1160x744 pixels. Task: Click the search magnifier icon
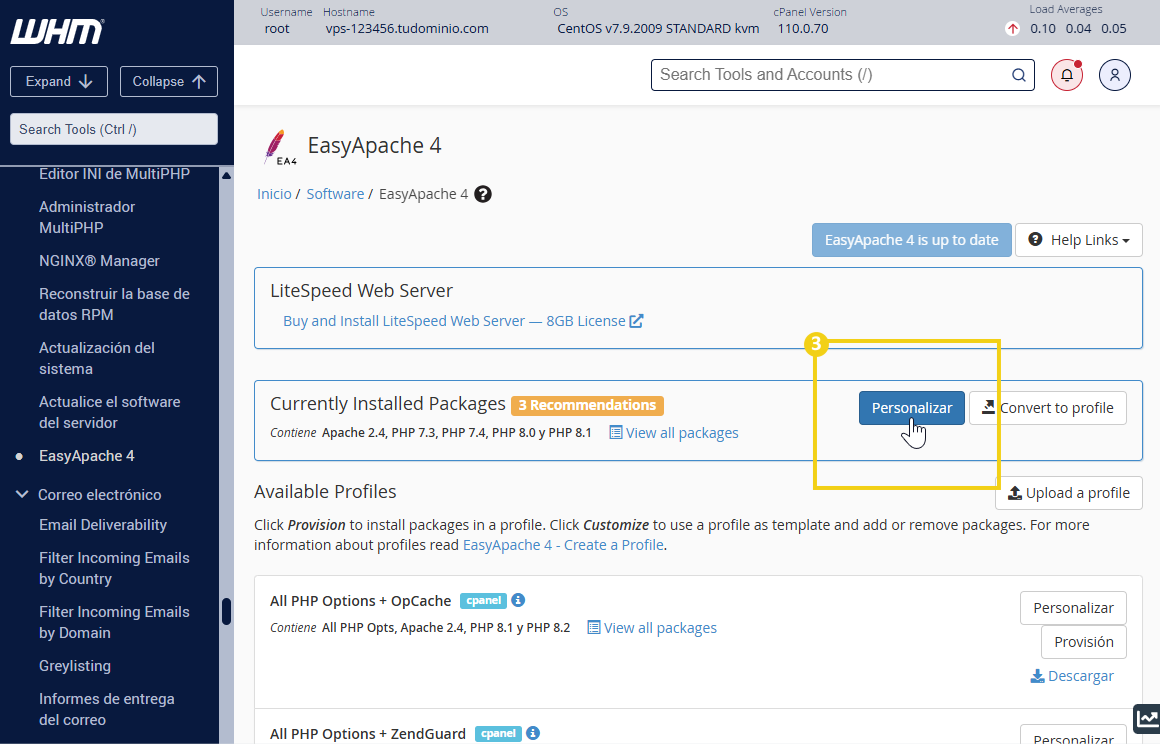coord(1019,75)
